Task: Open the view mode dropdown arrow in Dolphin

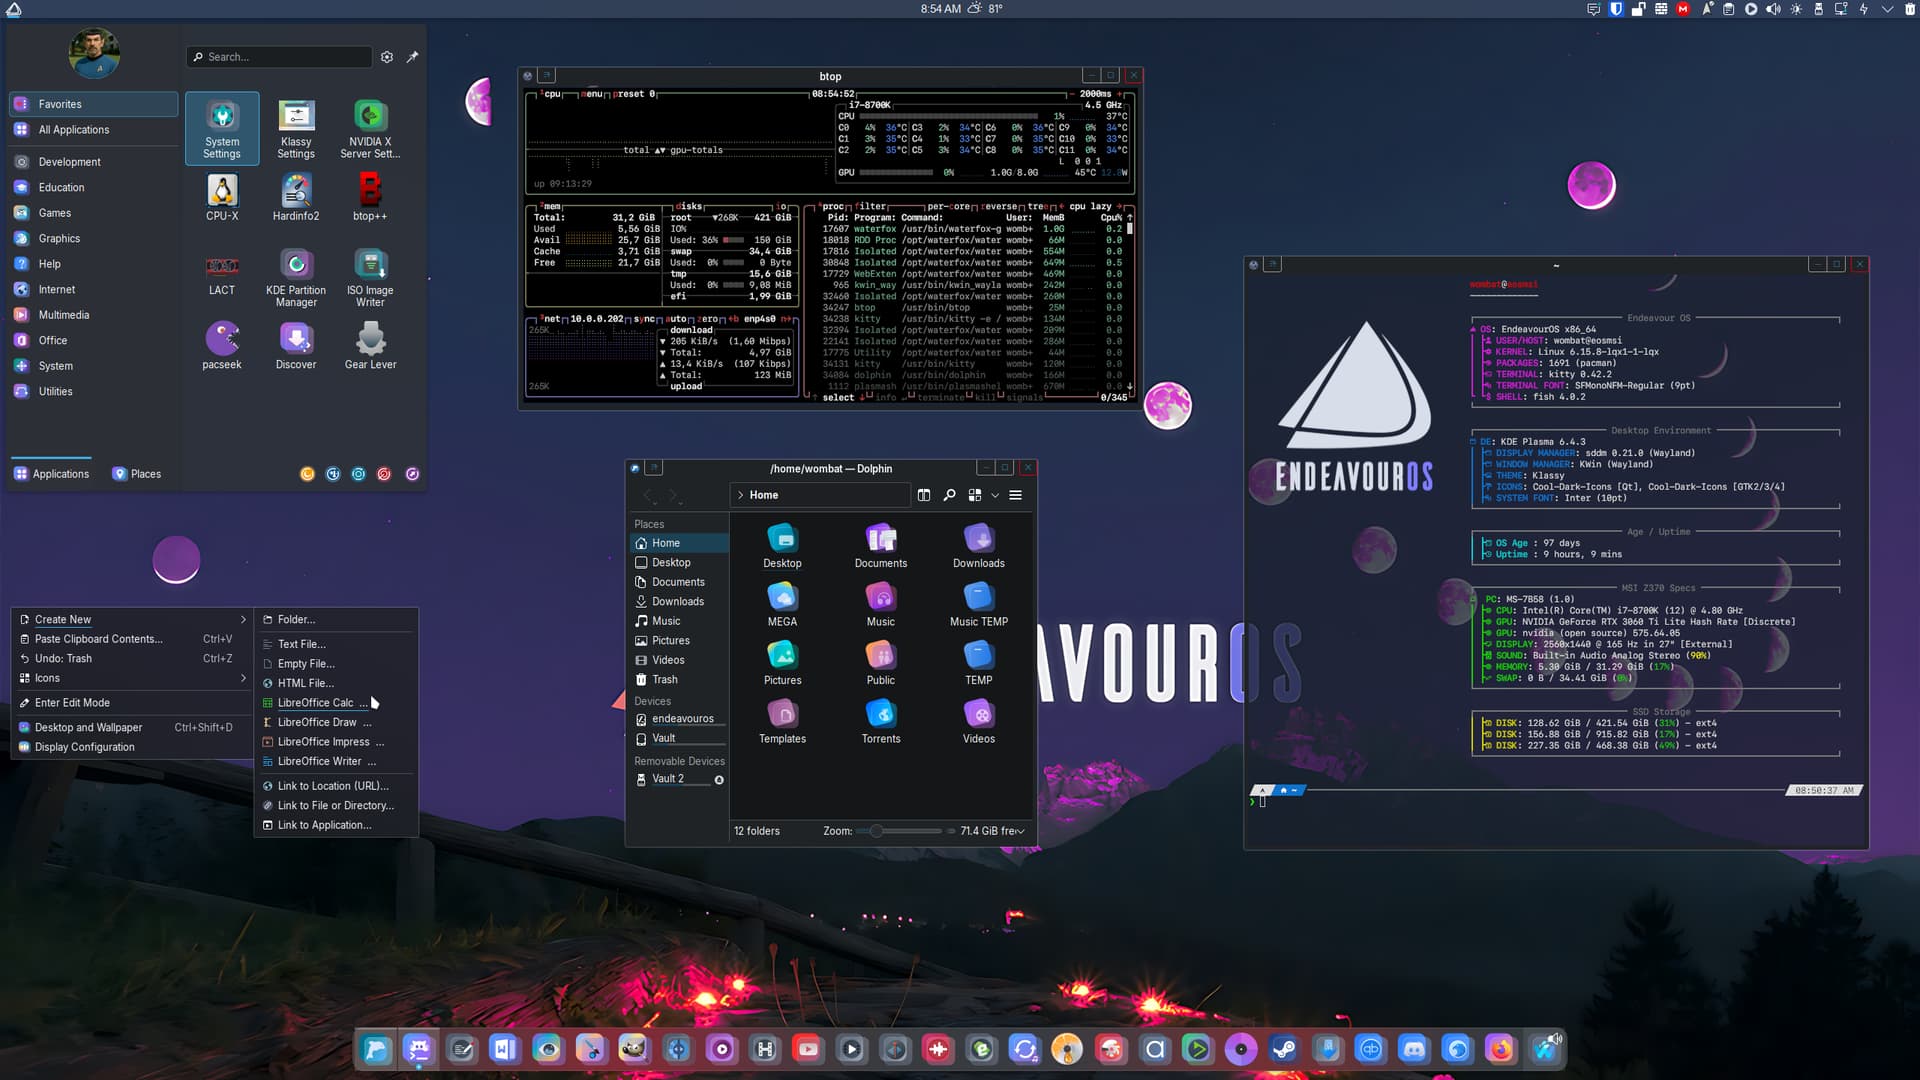Action: pos(995,495)
